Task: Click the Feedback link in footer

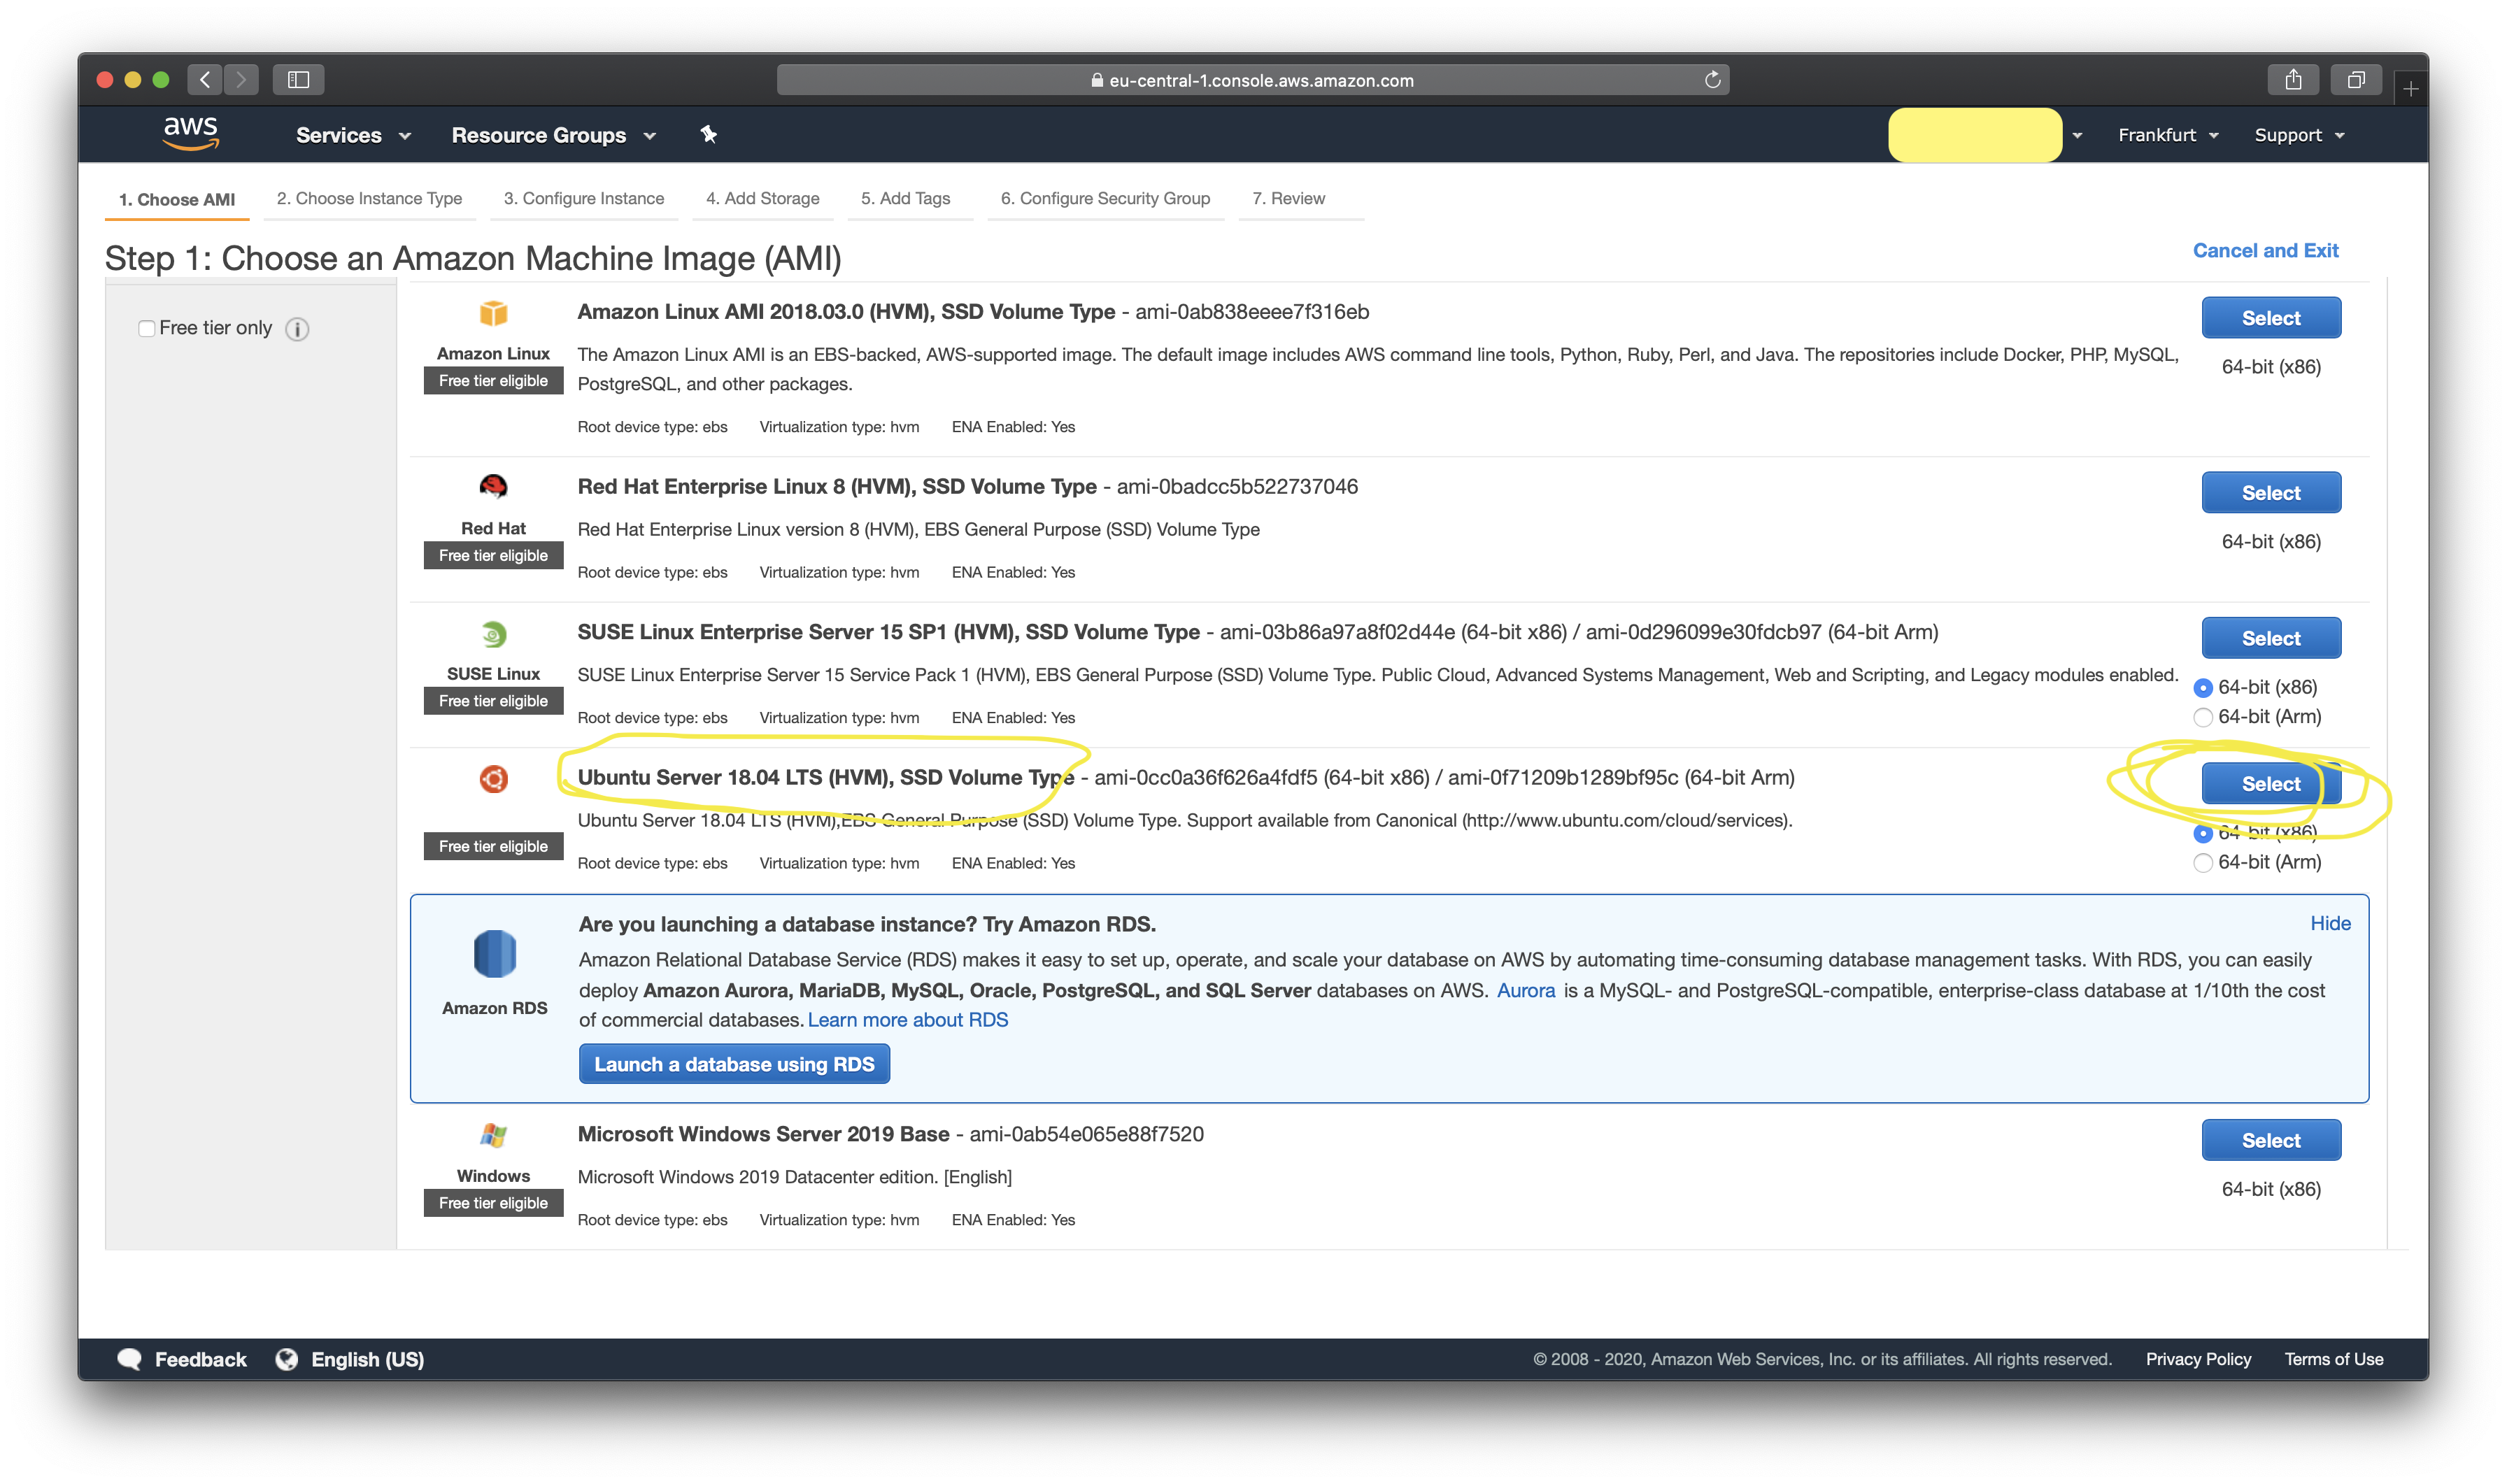Action: (200, 1359)
